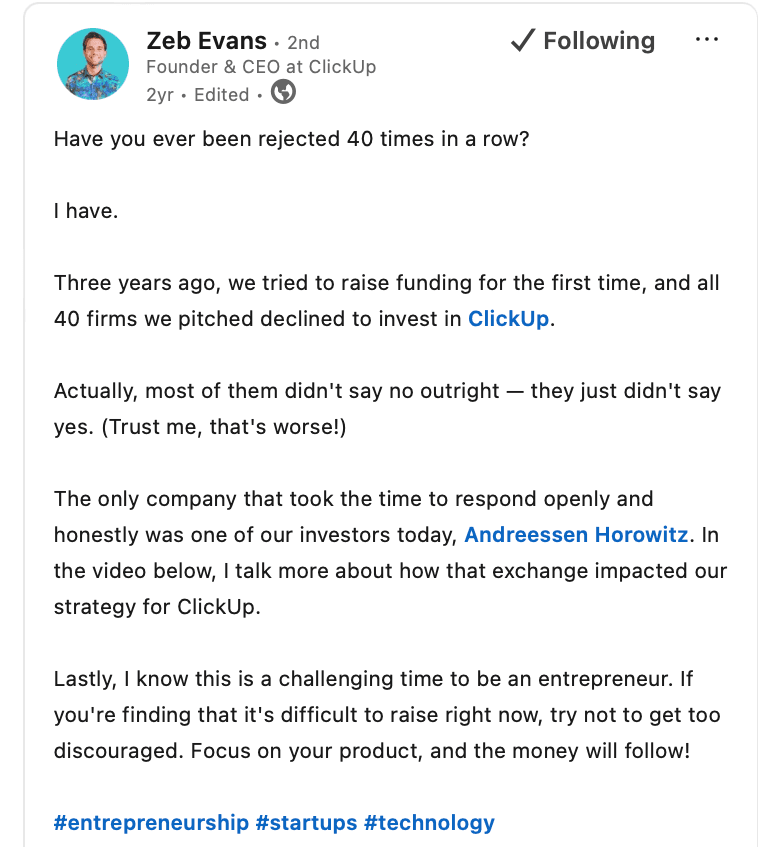Viewport: 771px width, 847px height.
Task: Open Zeb Evans' profile photo
Action: click(93, 64)
